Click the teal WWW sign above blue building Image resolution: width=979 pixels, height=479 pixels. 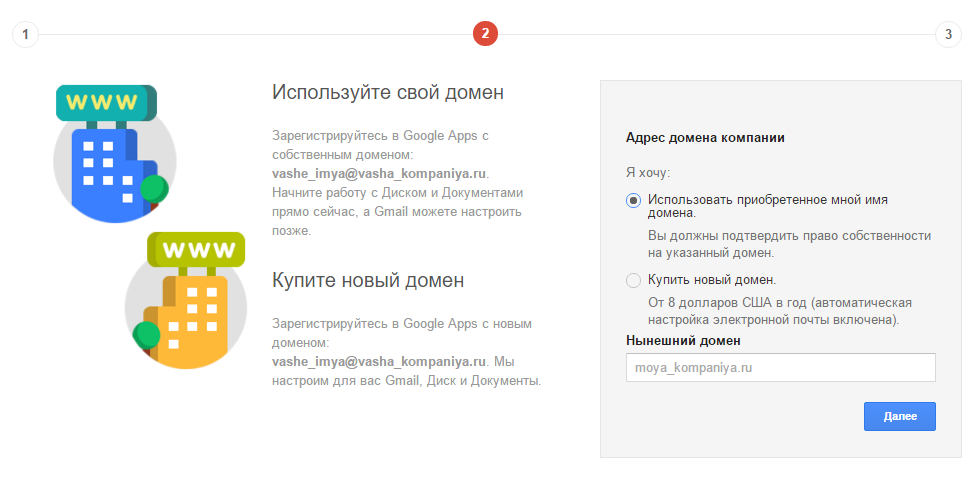(x=105, y=102)
